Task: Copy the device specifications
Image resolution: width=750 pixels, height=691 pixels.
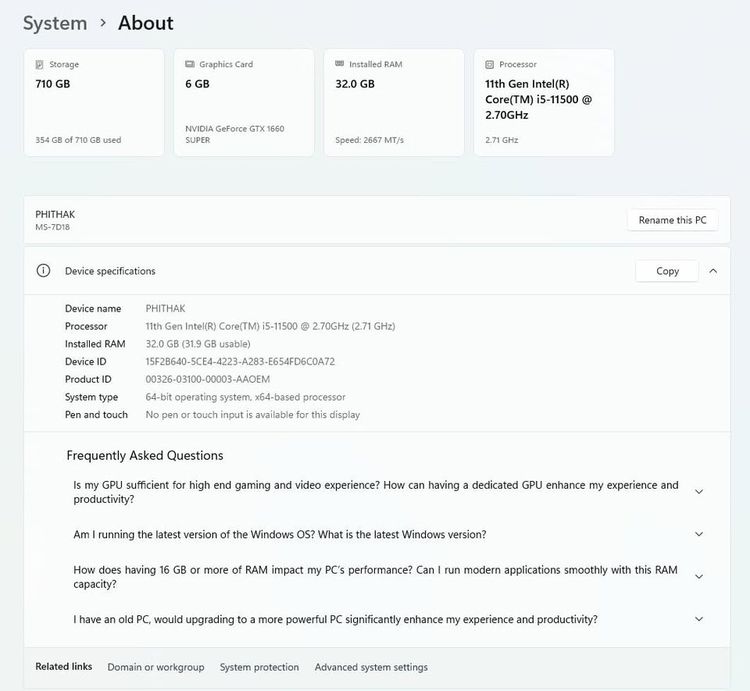Action: [667, 271]
